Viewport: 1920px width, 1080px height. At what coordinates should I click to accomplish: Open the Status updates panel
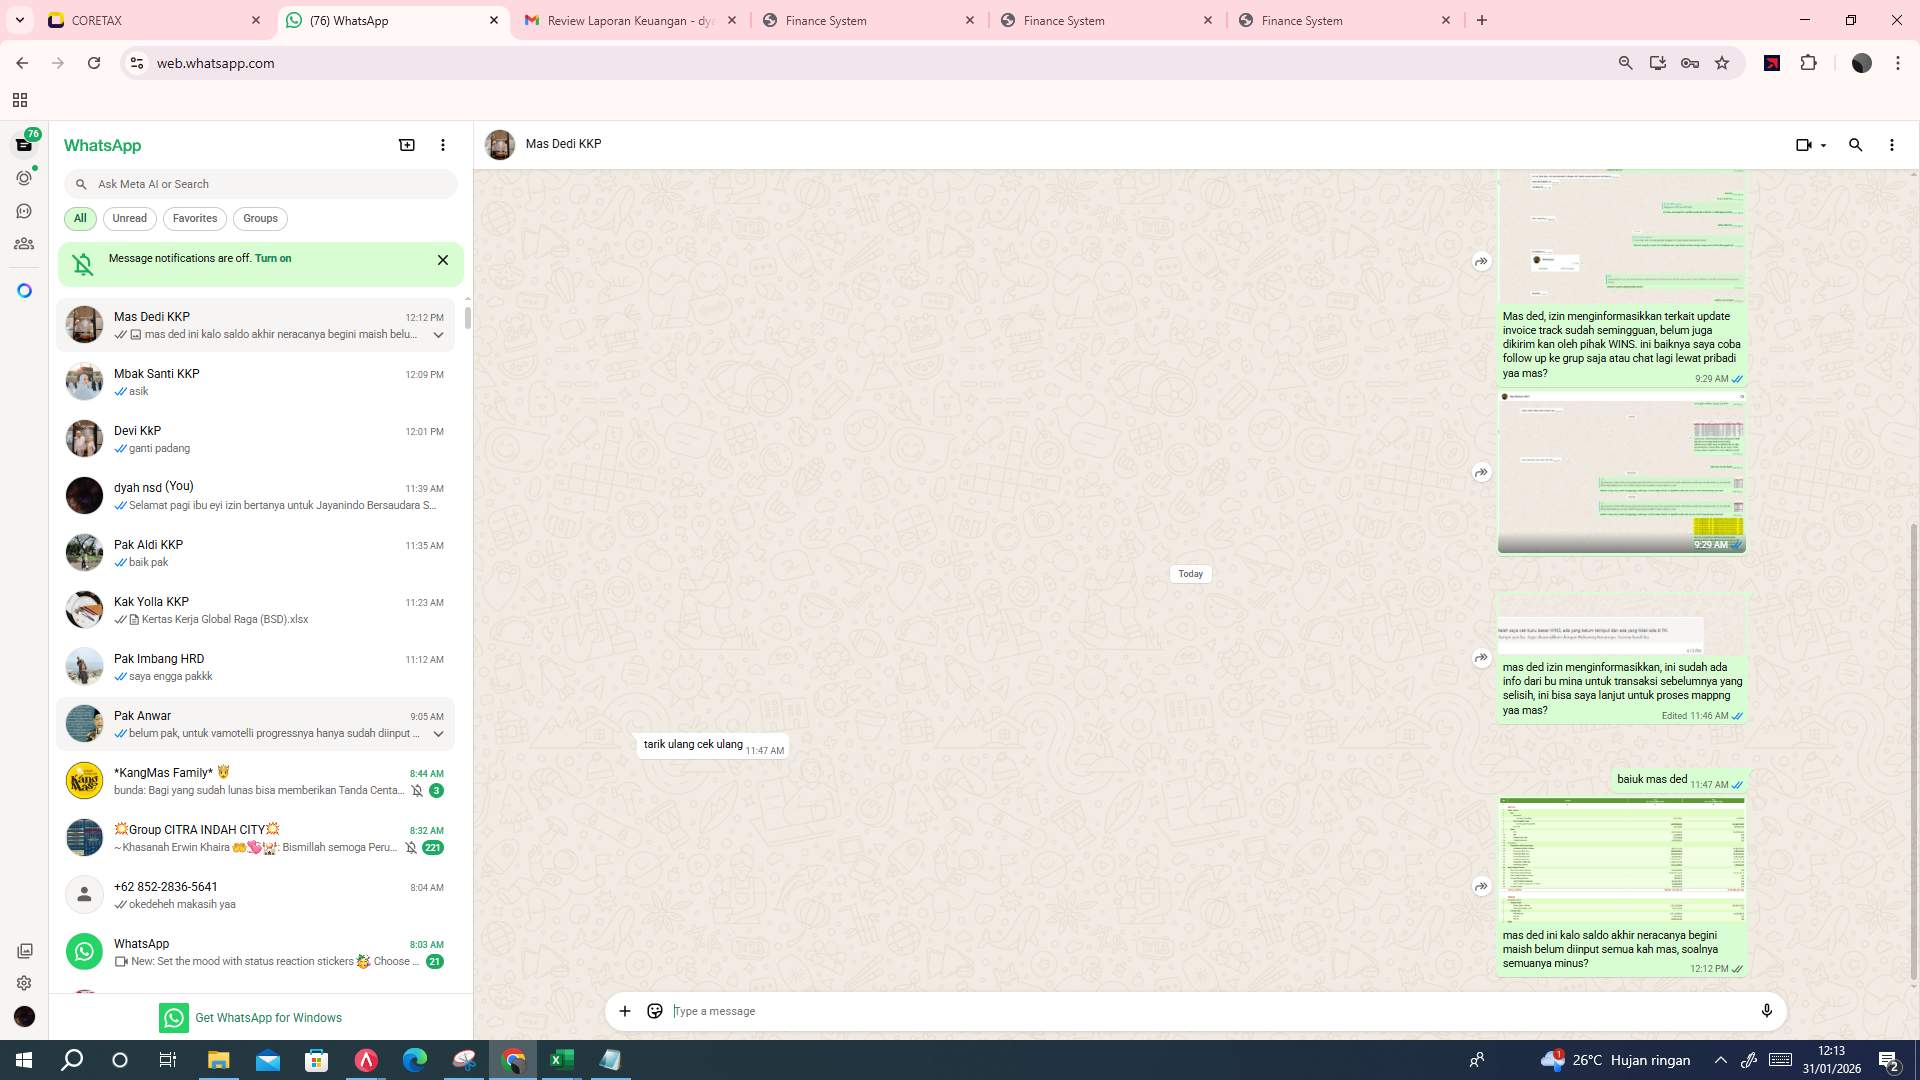(23, 177)
